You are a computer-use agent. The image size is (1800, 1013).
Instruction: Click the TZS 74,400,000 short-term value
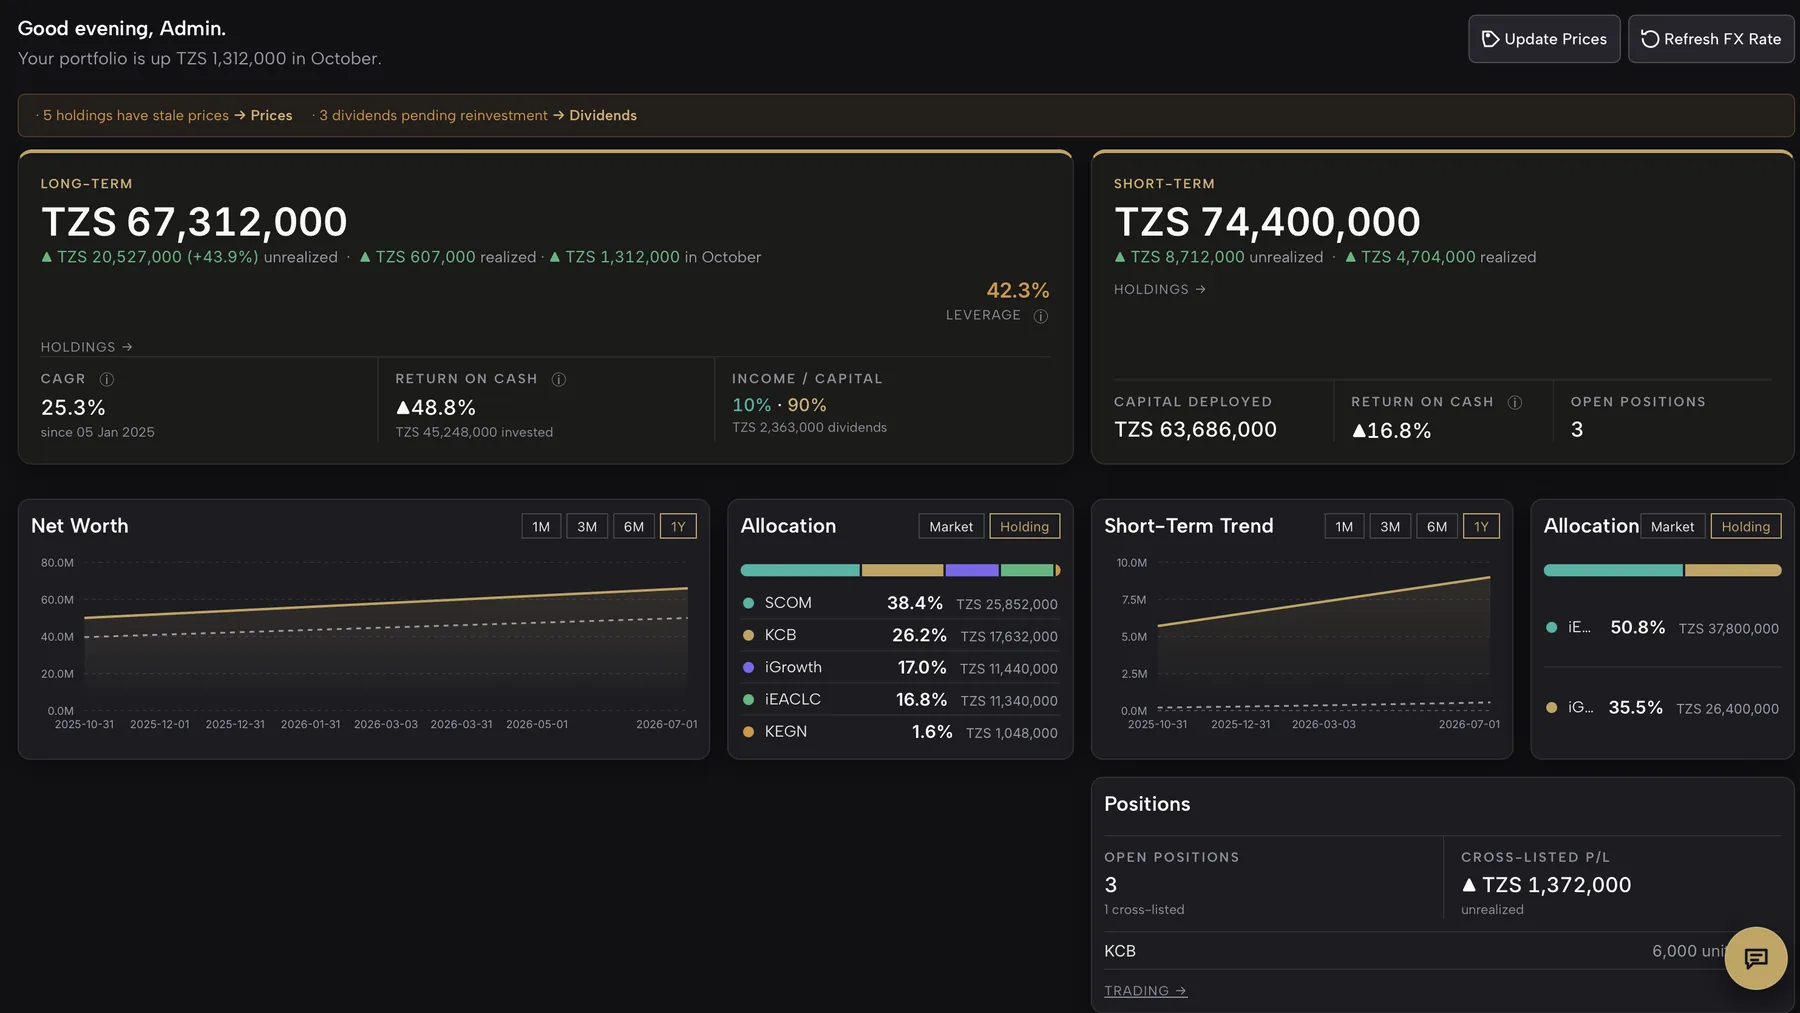[1267, 222]
